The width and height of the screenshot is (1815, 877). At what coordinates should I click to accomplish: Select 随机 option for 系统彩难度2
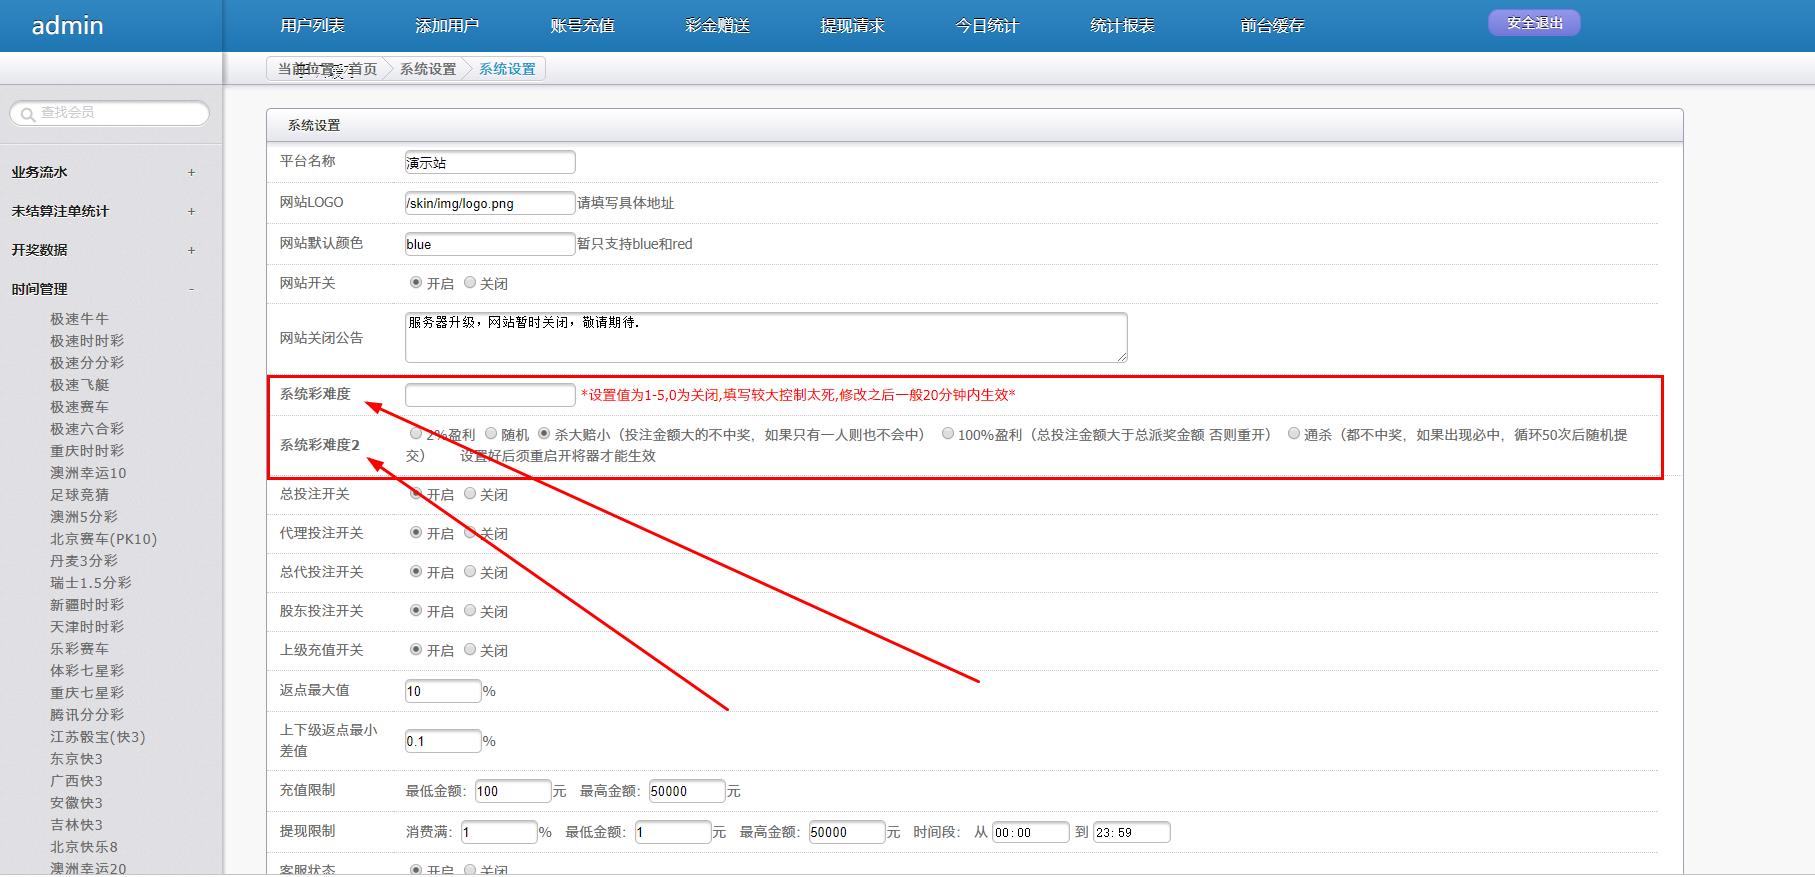pos(491,434)
